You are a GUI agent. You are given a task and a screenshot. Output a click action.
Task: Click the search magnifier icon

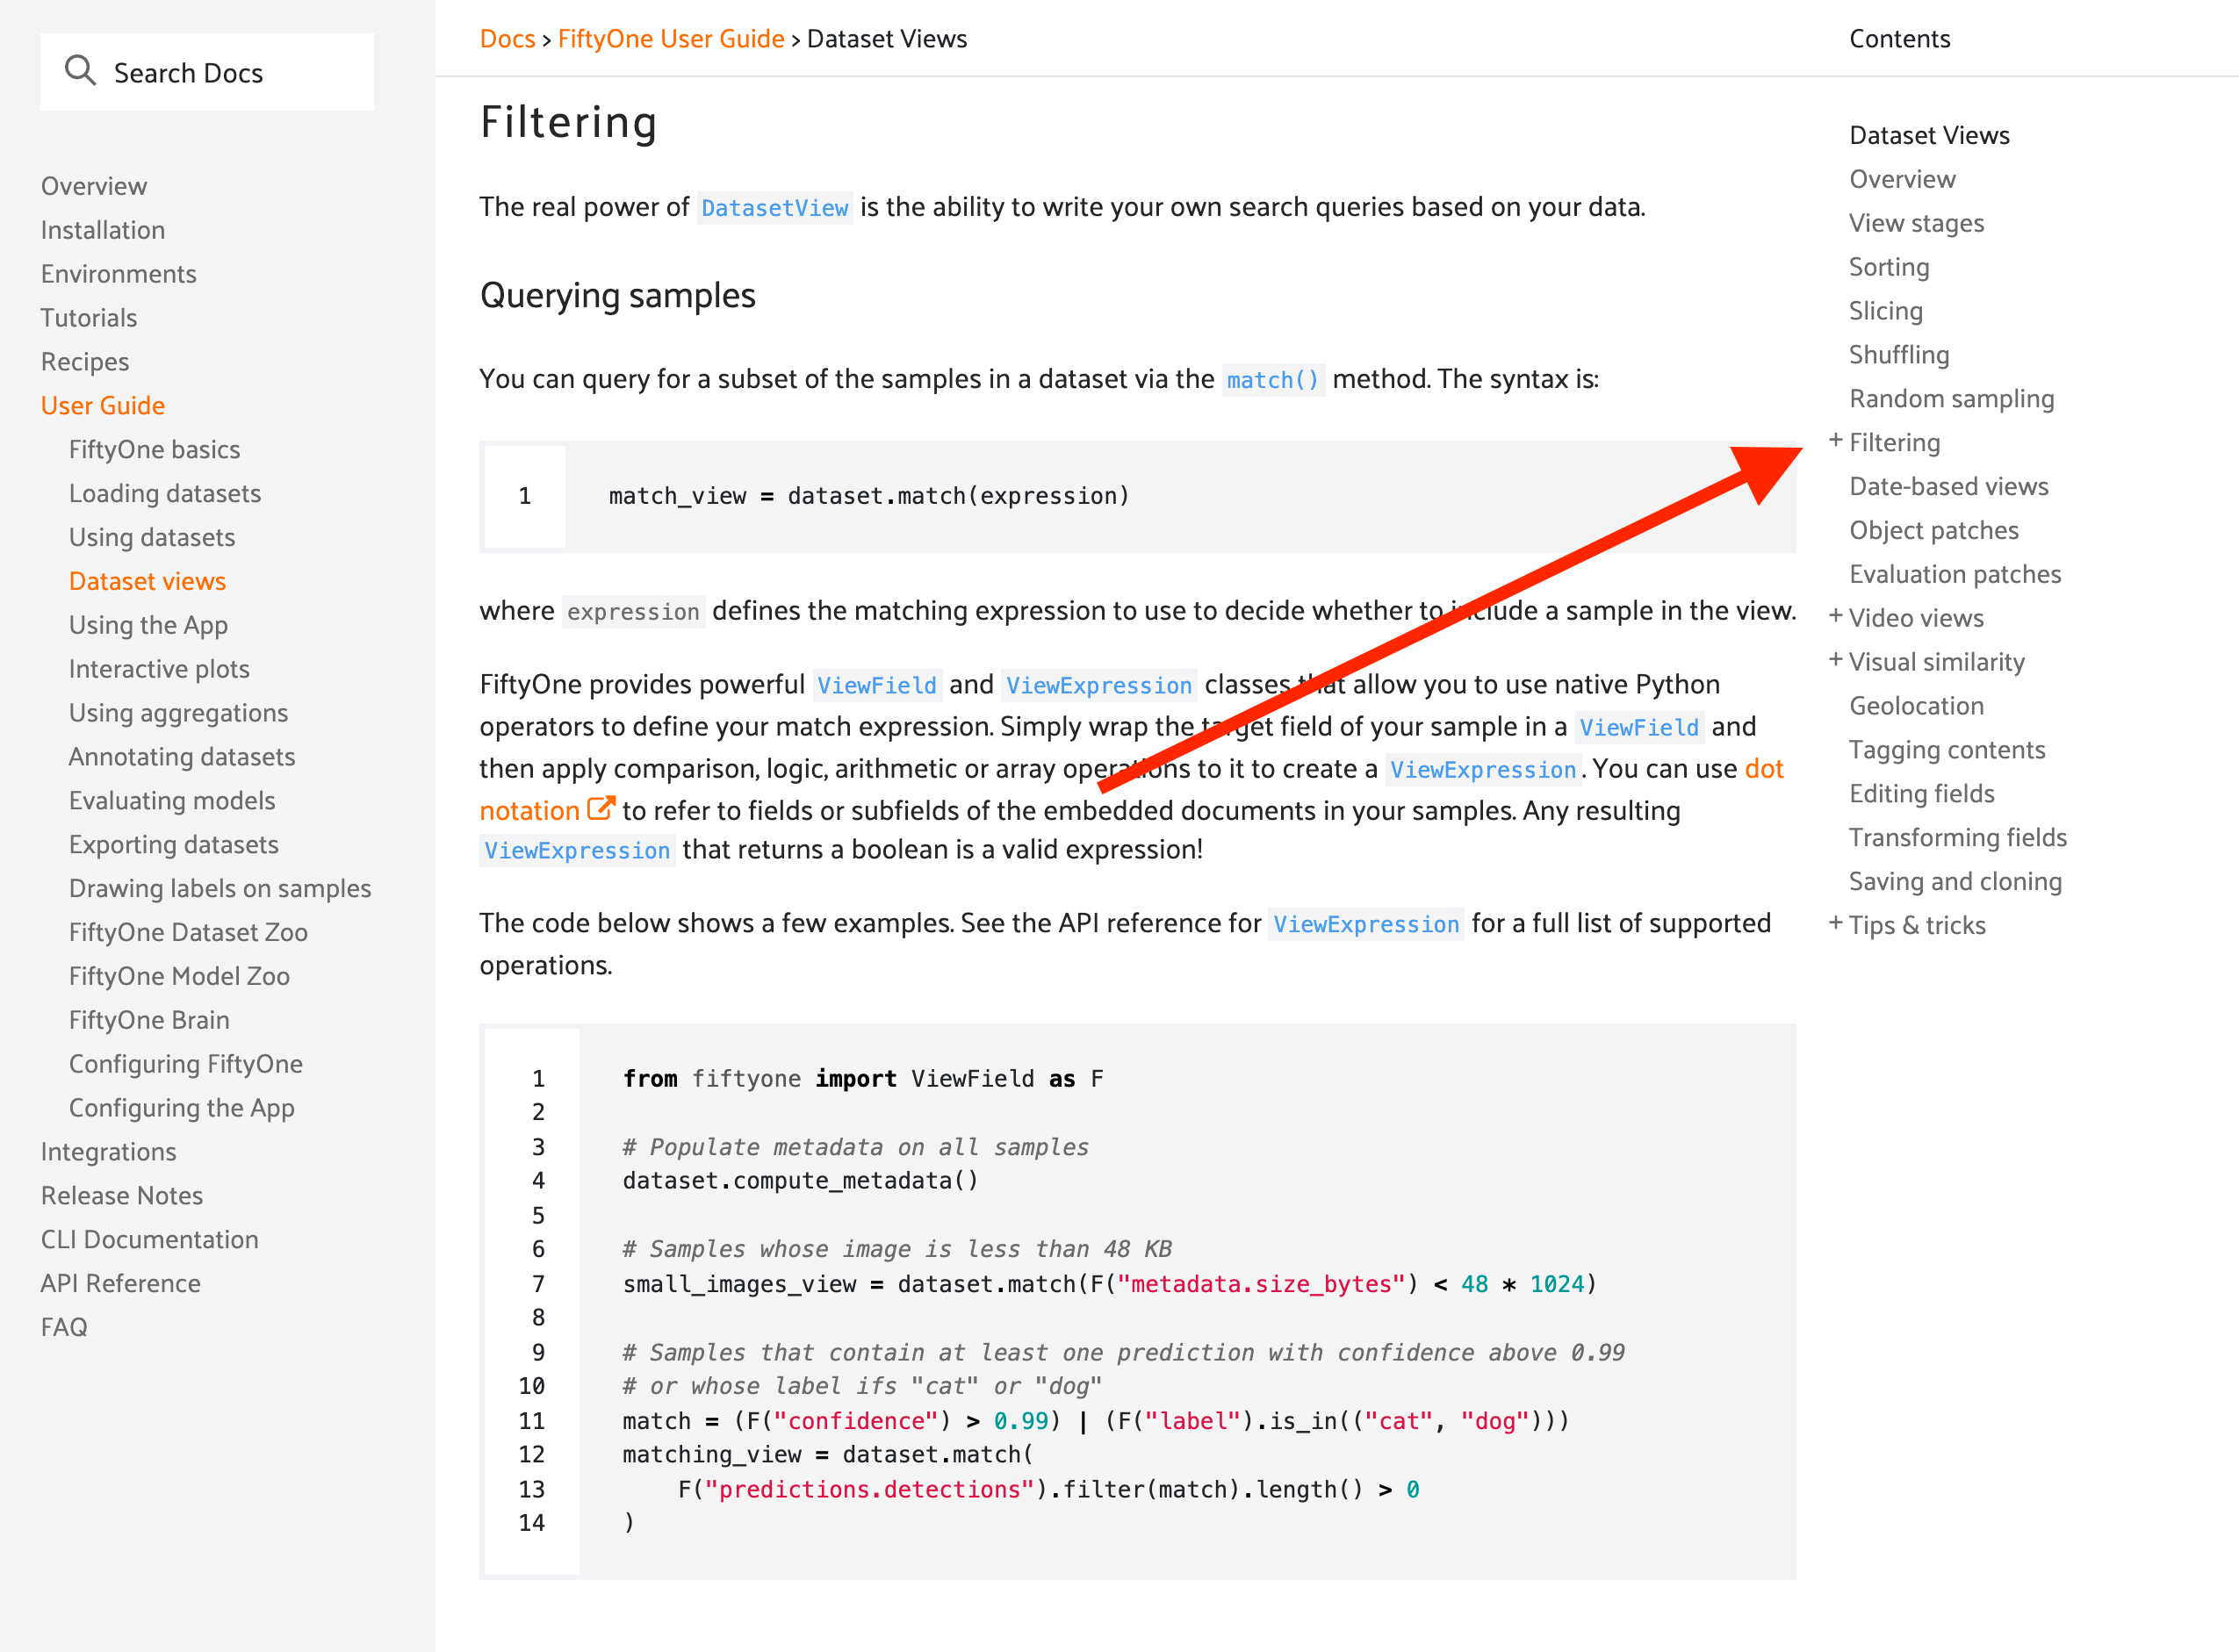(80, 71)
